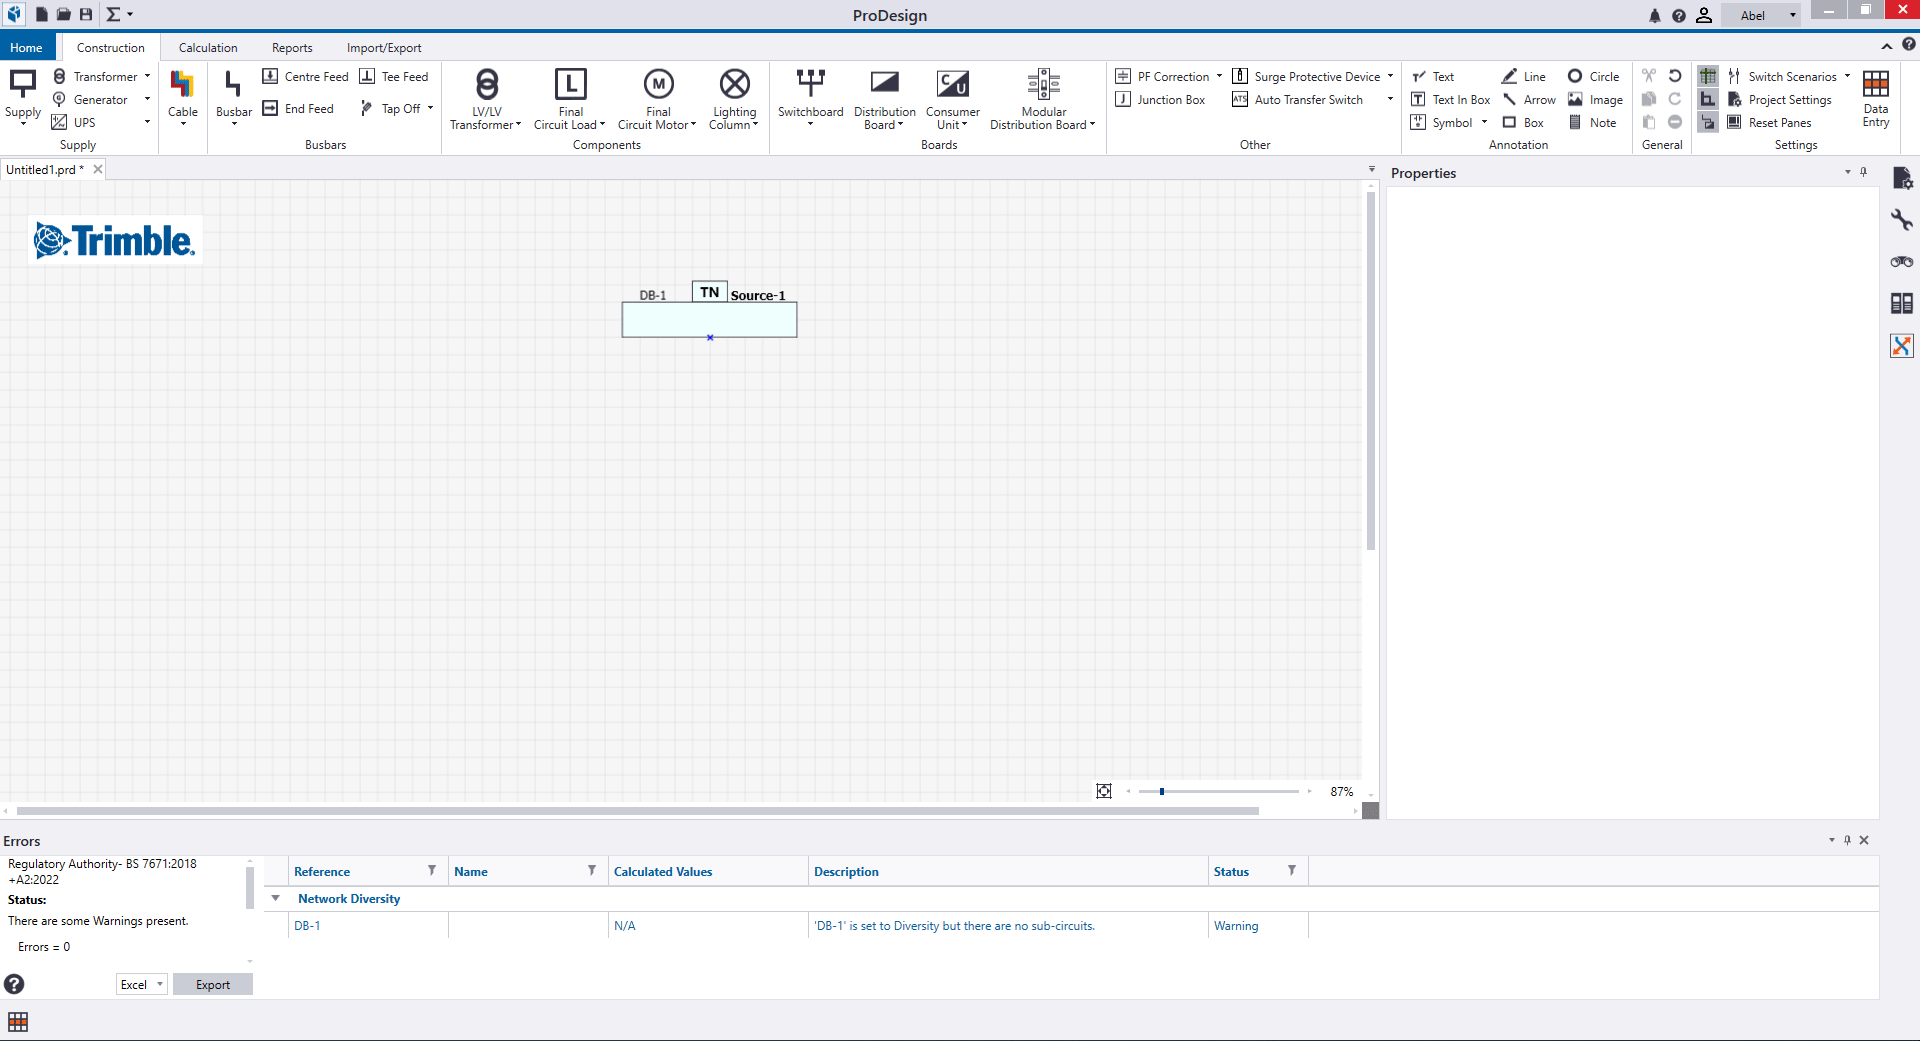Add a Final Circuit Load

pyautogui.click(x=570, y=99)
